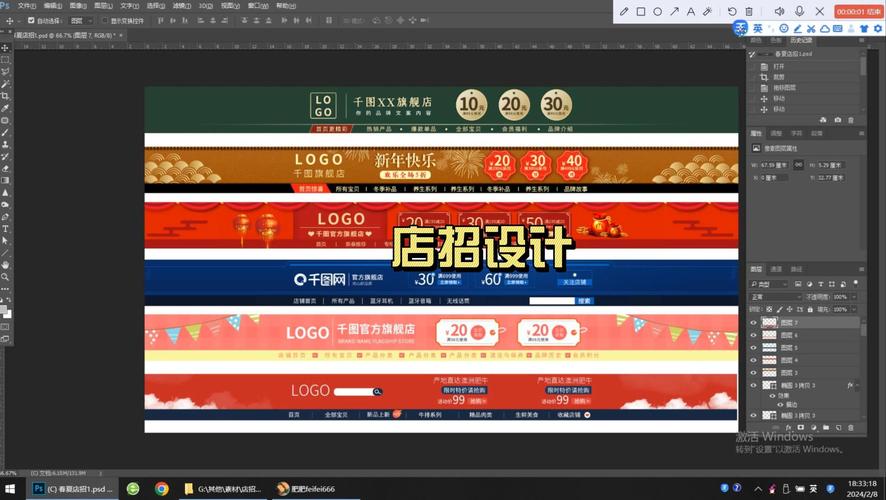Open the 编辑 Edit menu

point(53,6)
